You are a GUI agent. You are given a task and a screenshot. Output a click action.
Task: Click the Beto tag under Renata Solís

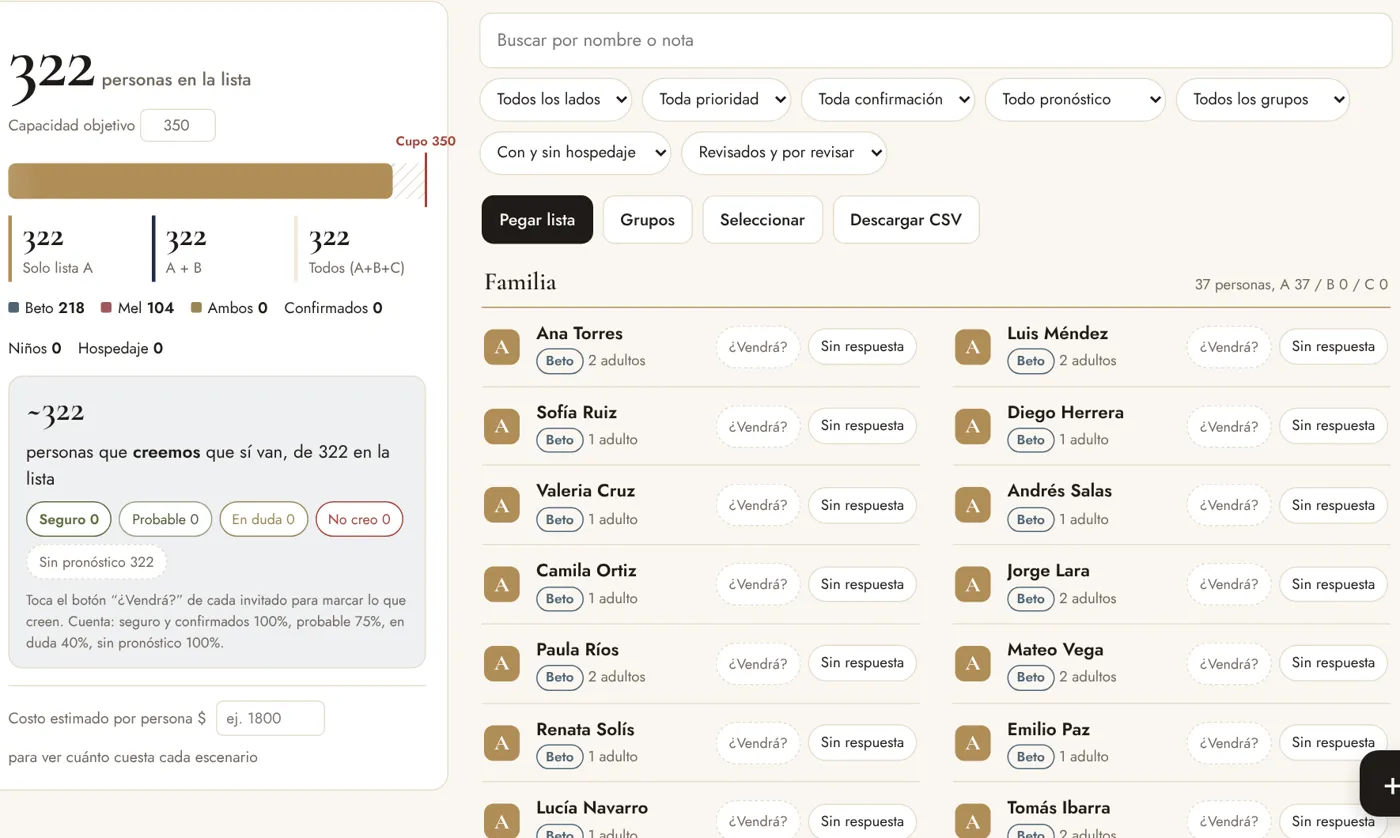pos(560,757)
